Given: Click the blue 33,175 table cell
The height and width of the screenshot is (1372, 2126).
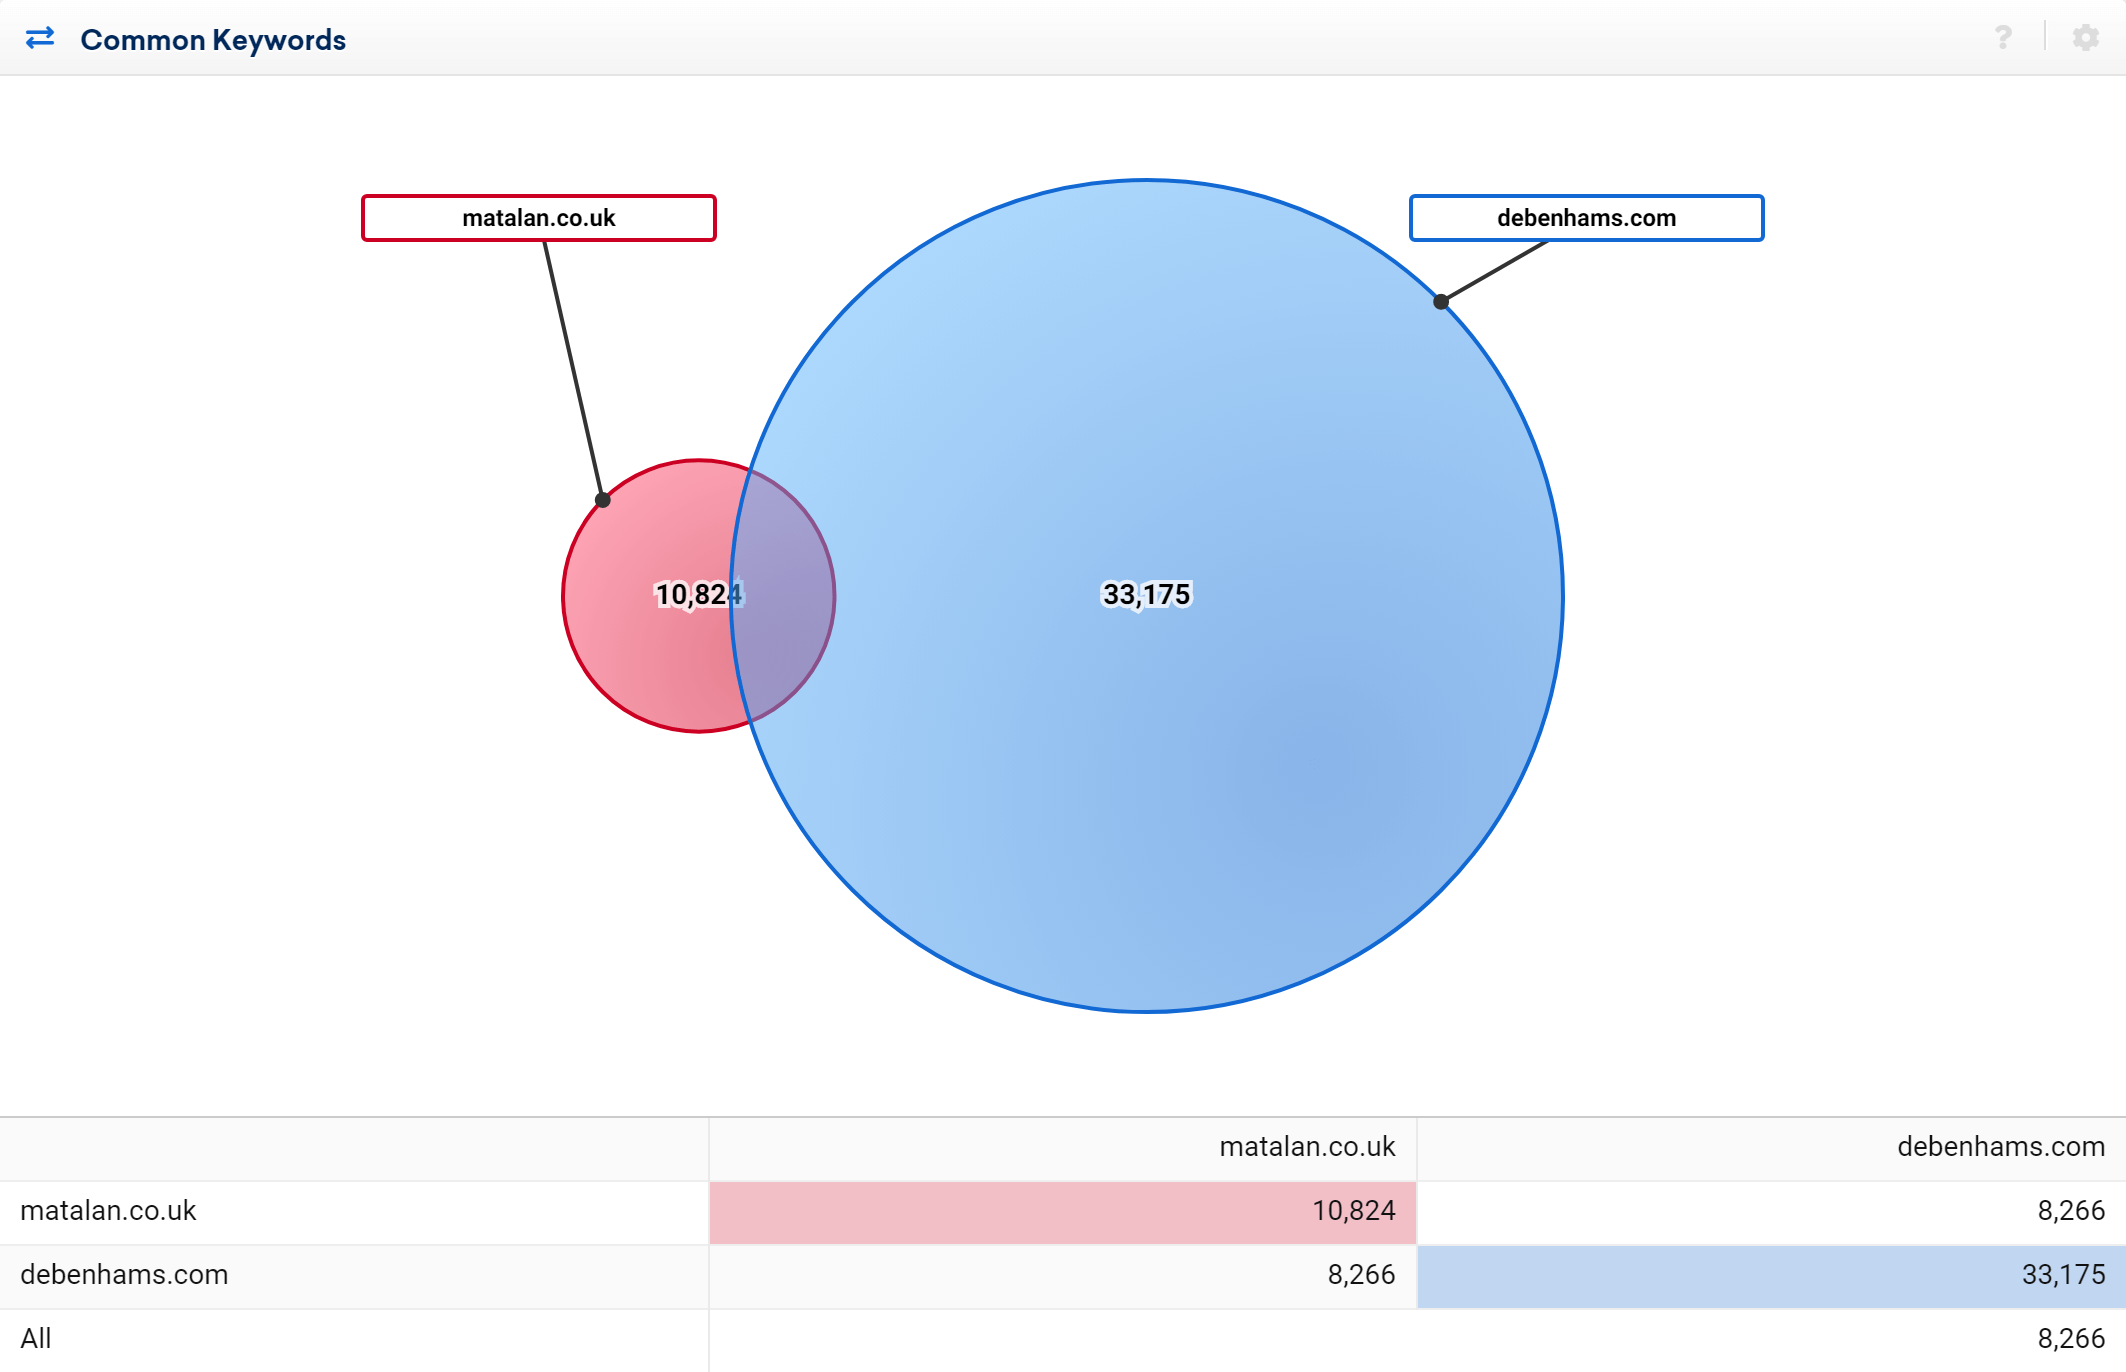Looking at the screenshot, I should [x=1771, y=1276].
